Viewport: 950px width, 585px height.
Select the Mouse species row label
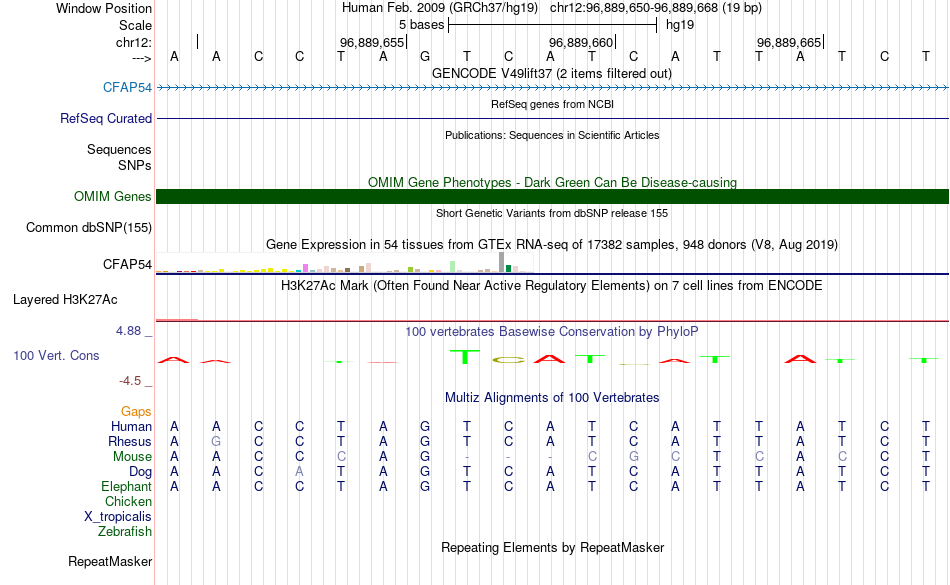point(132,457)
